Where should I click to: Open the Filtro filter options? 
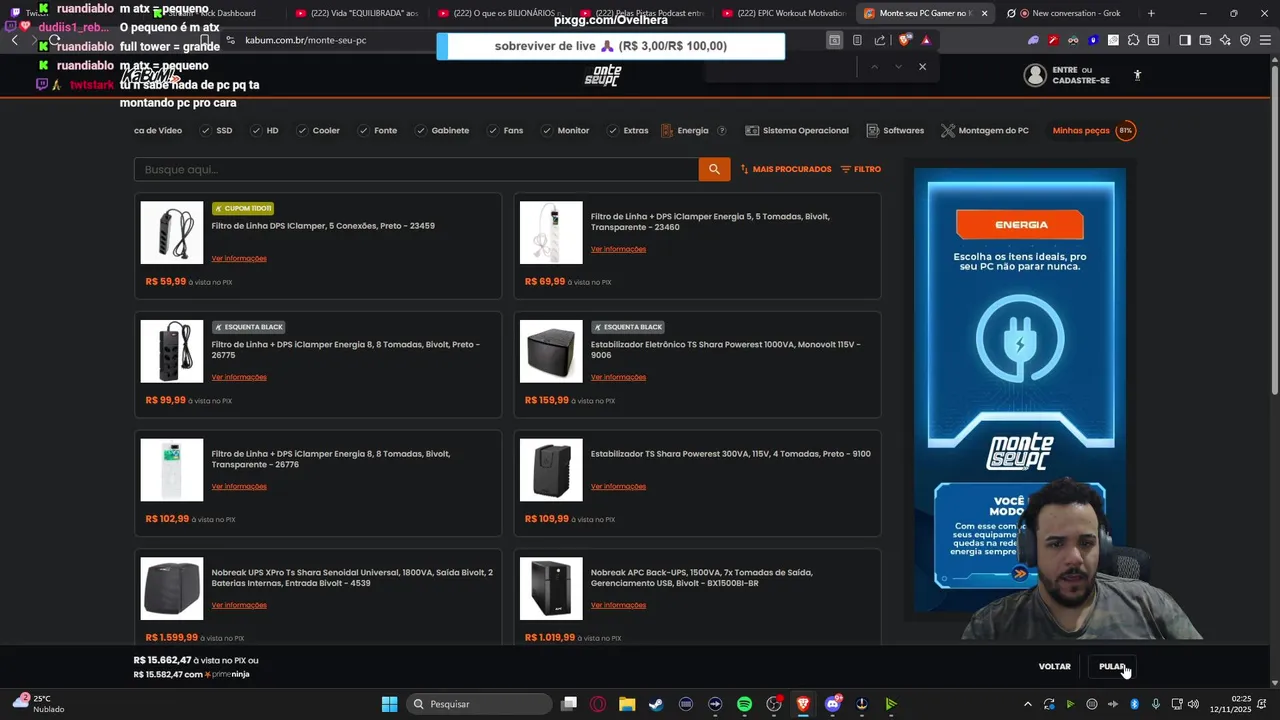point(861,169)
